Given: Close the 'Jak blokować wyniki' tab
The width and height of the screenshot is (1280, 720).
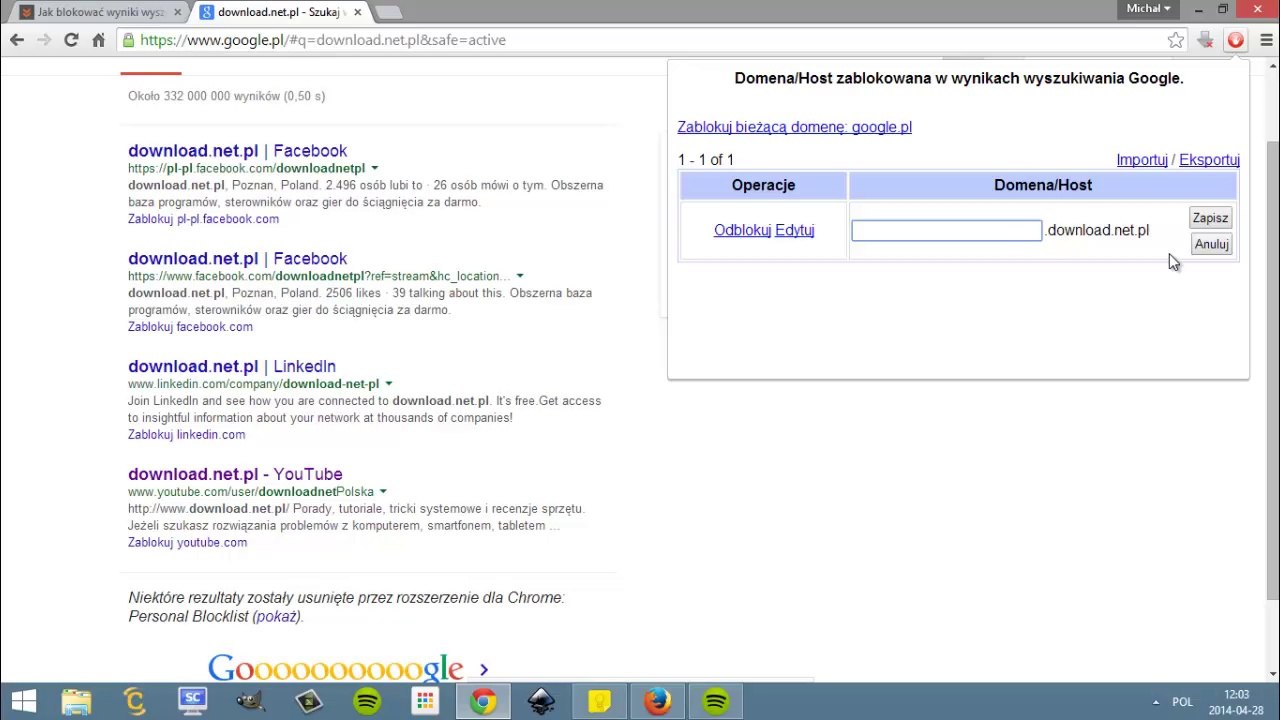Looking at the screenshot, I should point(178,12).
